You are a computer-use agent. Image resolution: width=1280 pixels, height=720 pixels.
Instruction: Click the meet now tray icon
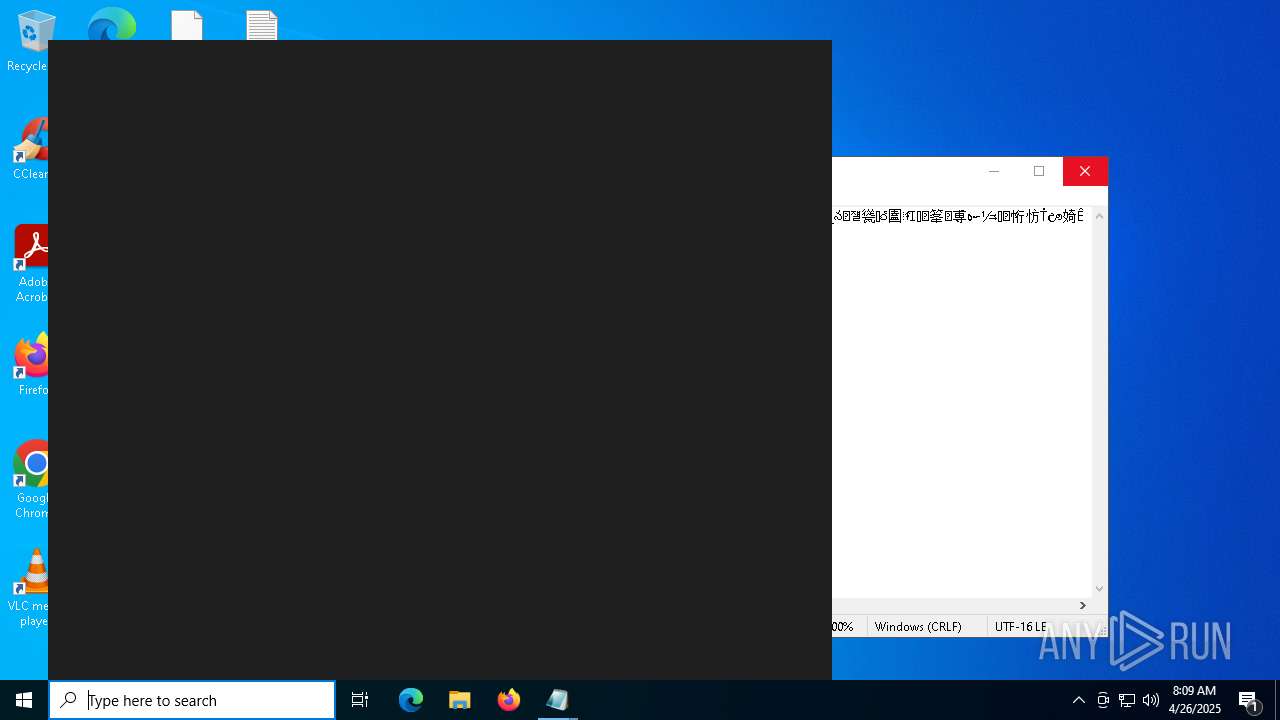(x=1103, y=700)
